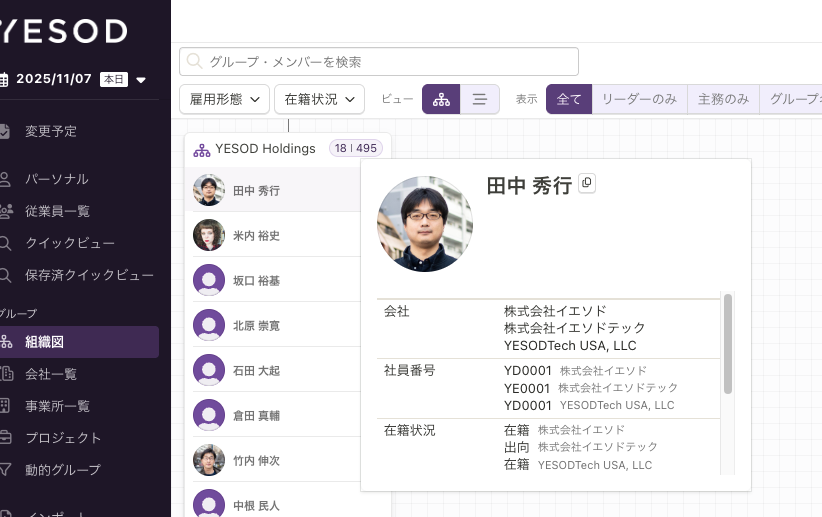Click 北原 崇寛's placeholder avatar icon
The image size is (822, 517).
point(209,325)
